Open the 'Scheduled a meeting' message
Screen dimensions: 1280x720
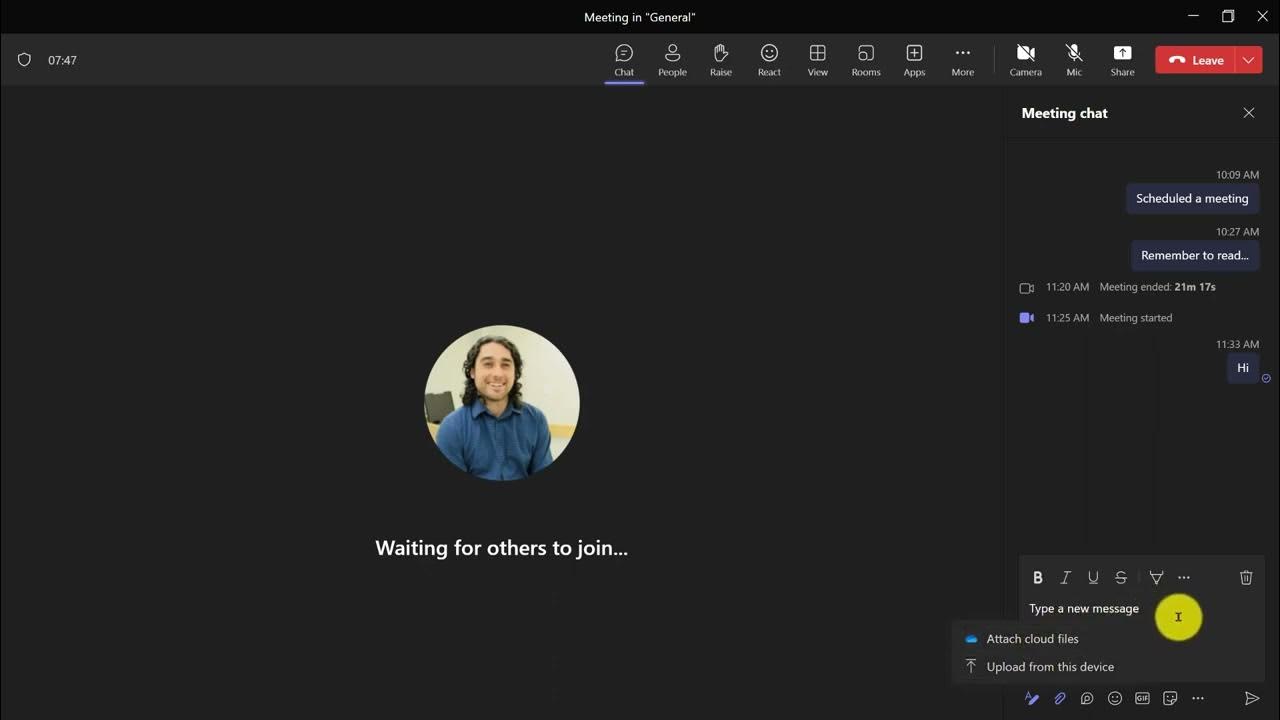click(x=1192, y=198)
